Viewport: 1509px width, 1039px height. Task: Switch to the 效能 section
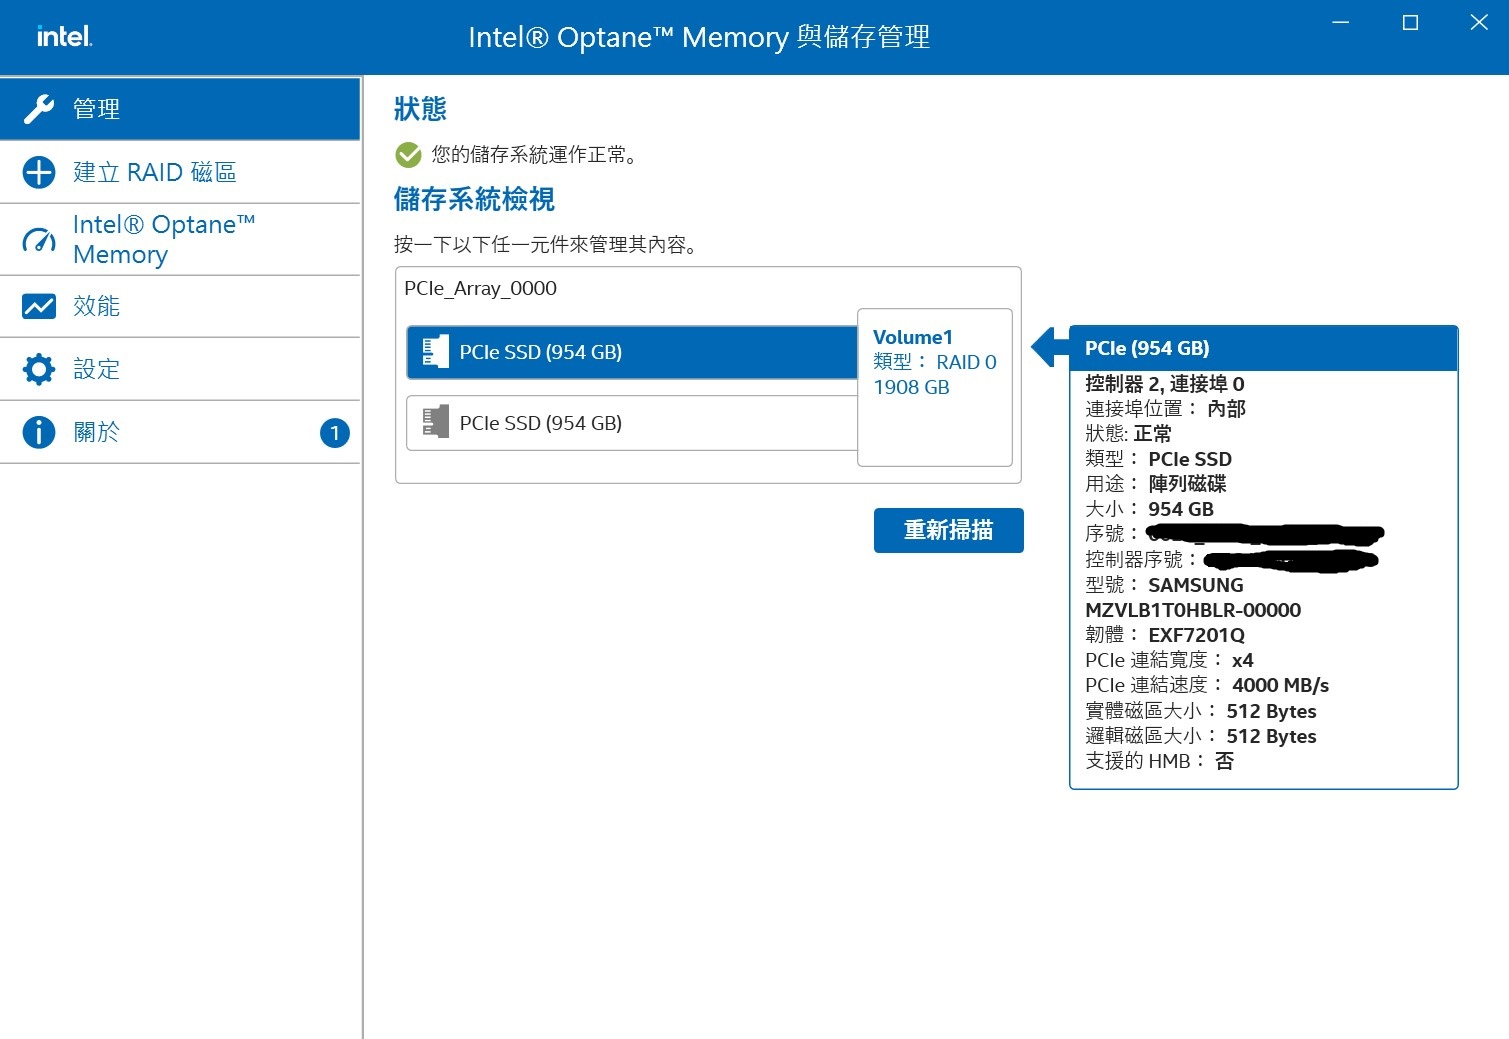[97, 306]
